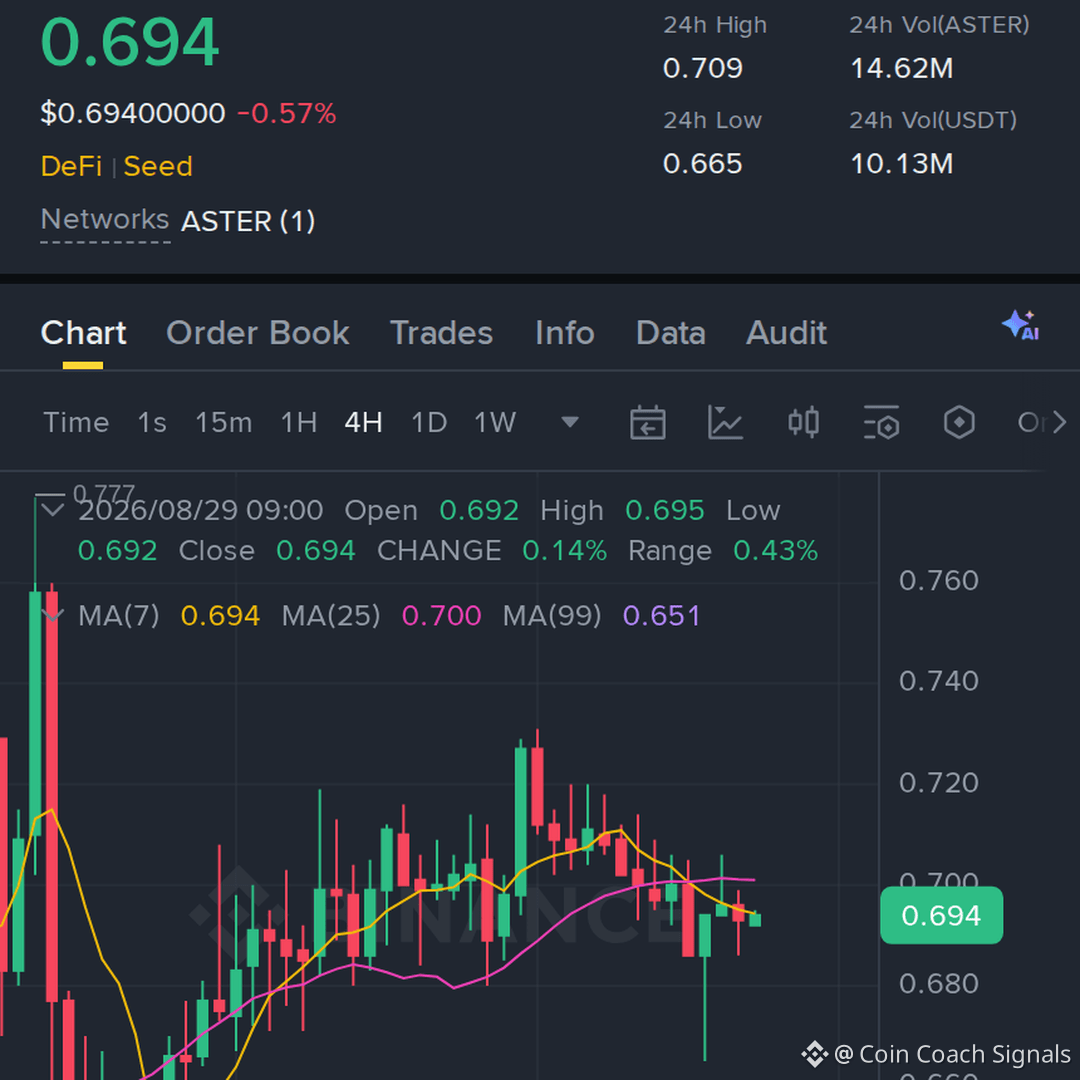The width and height of the screenshot is (1080, 1080).
Task: Select the 4H interval
Action: [364, 422]
